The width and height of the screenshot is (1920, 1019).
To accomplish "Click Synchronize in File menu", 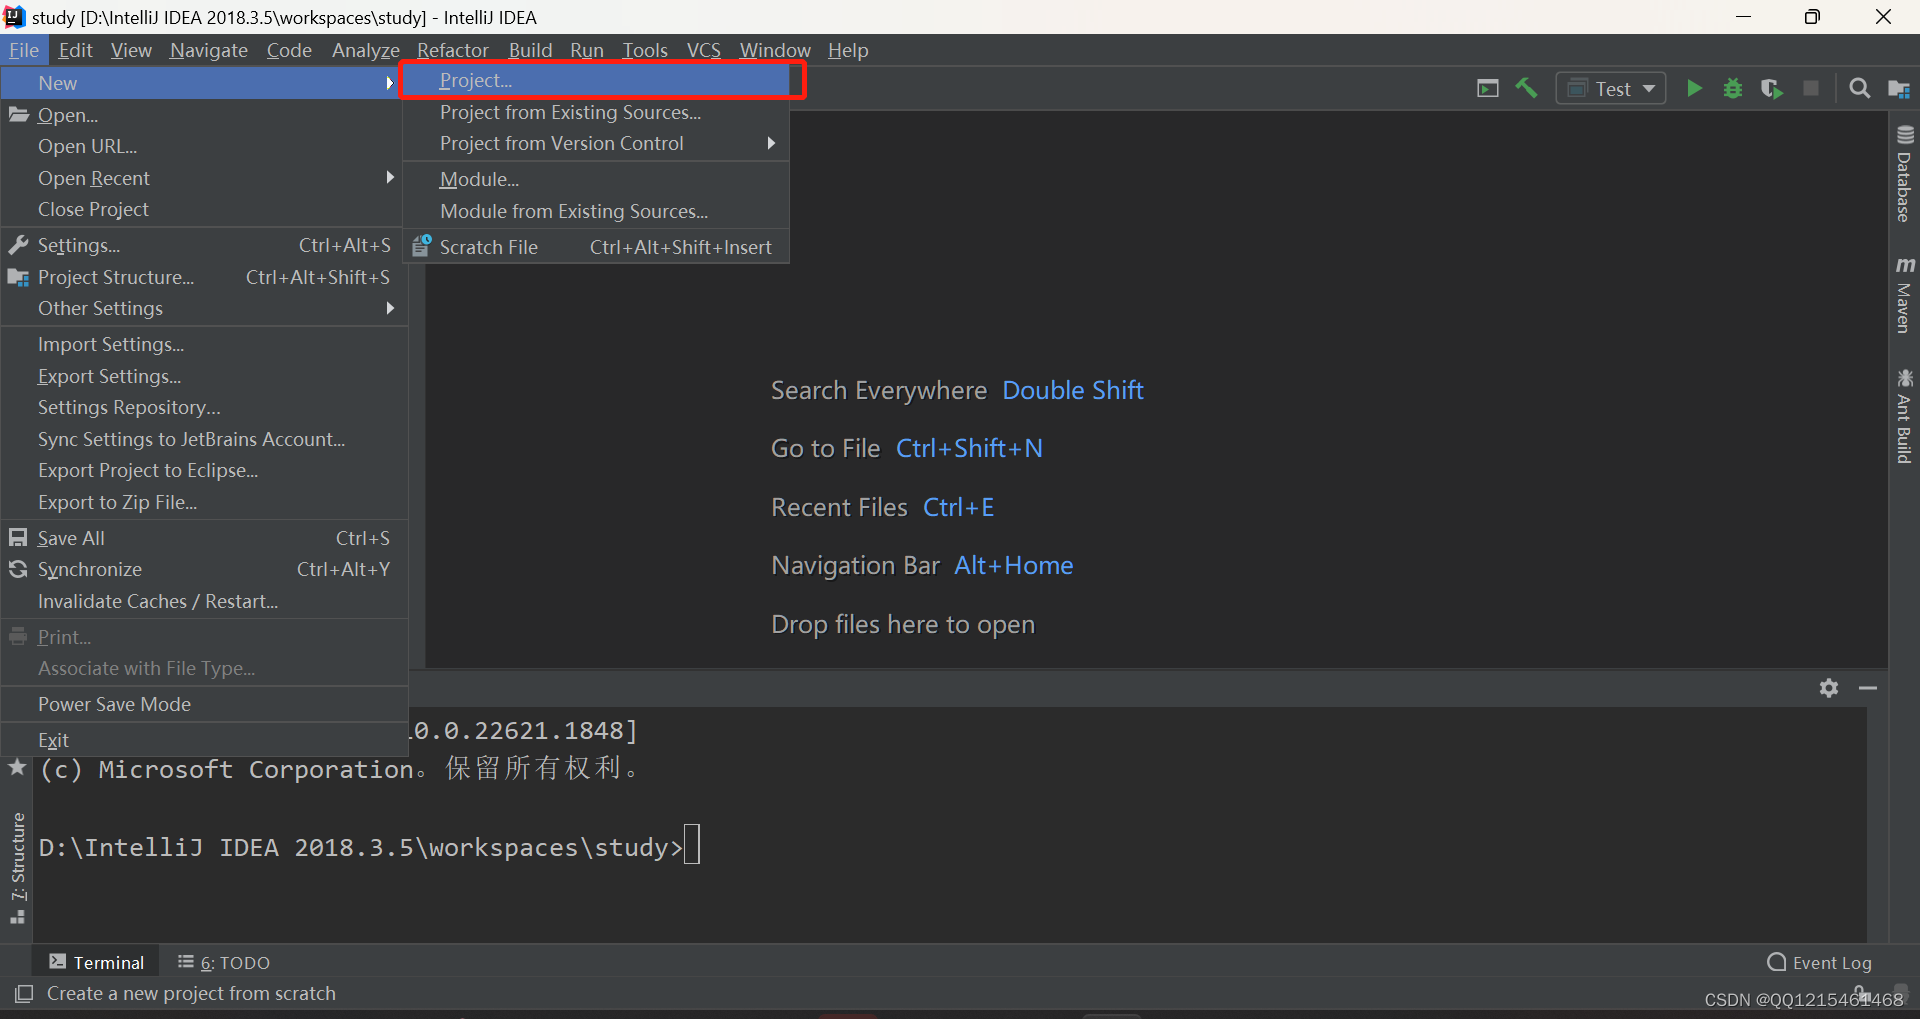I will (202, 569).
